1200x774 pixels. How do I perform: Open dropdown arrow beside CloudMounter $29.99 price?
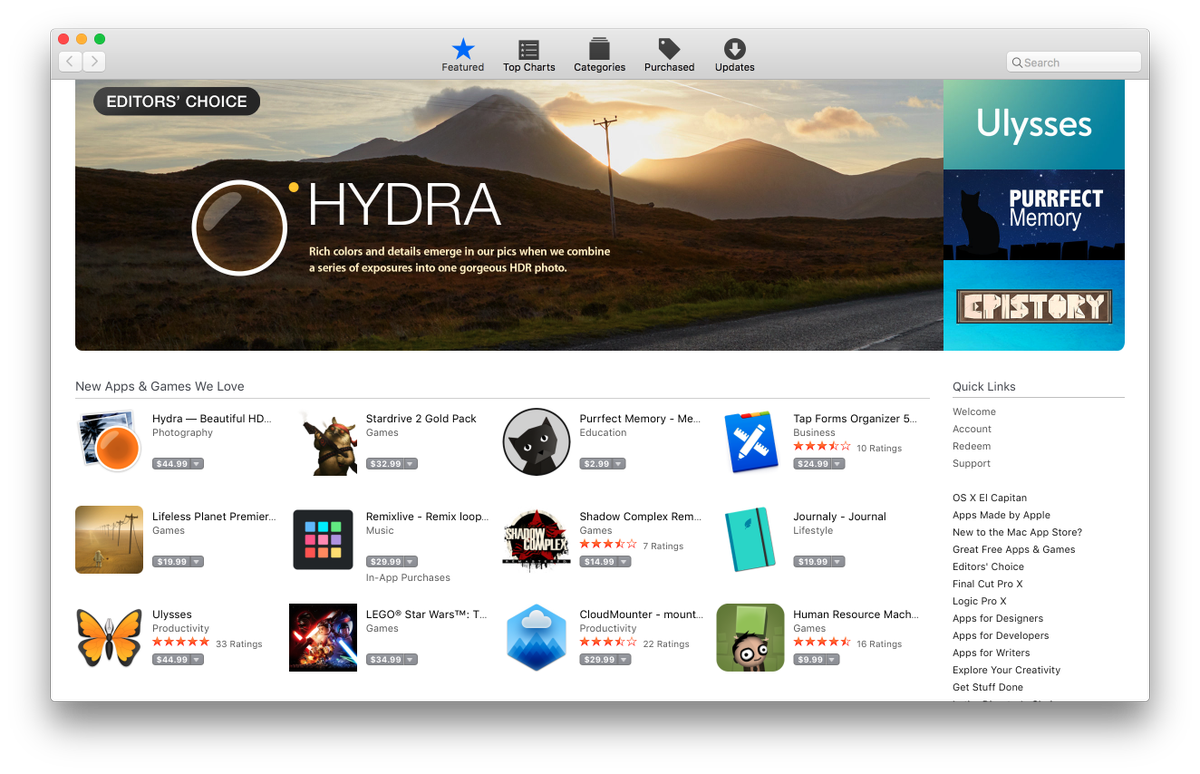625,660
